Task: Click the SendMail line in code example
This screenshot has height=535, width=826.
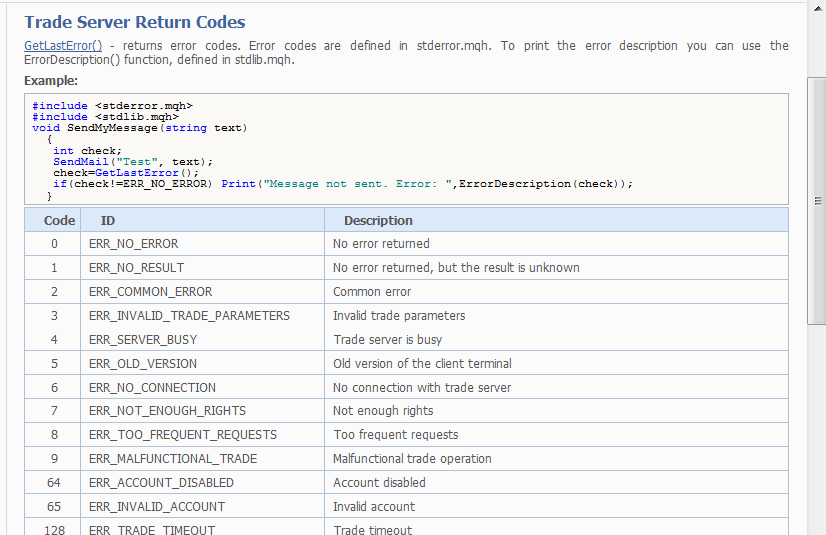Action: (x=133, y=162)
